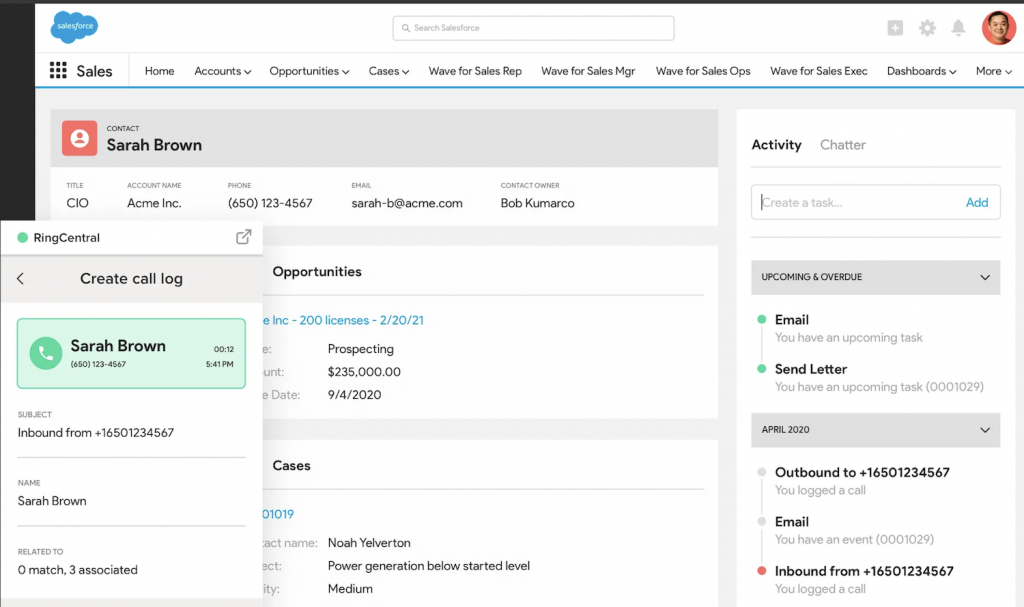This screenshot has height=607, width=1024.
Task: View notifications with the bell icon
Action: (x=958, y=28)
